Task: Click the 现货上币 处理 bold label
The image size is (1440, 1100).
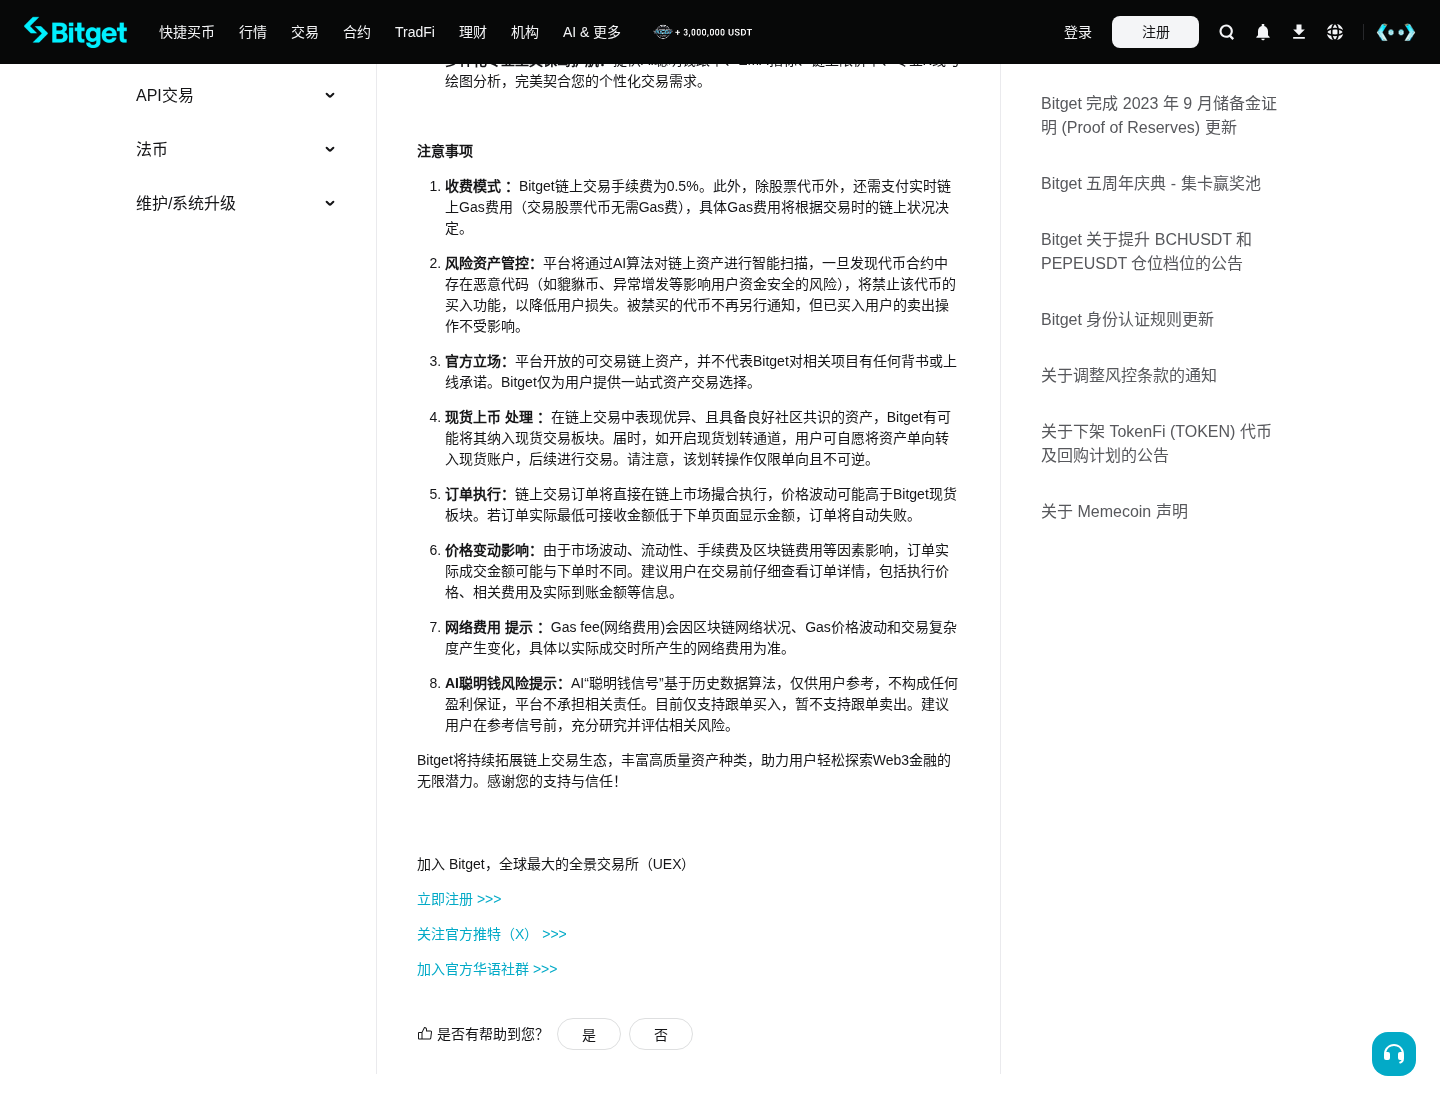Action: click(494, 417)
